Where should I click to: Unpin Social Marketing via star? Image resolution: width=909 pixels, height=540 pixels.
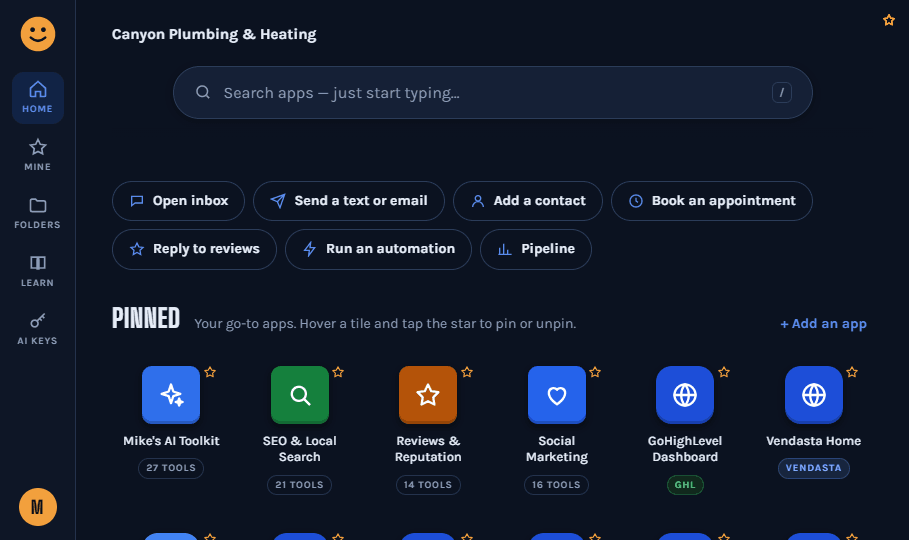tap(595, 372)
